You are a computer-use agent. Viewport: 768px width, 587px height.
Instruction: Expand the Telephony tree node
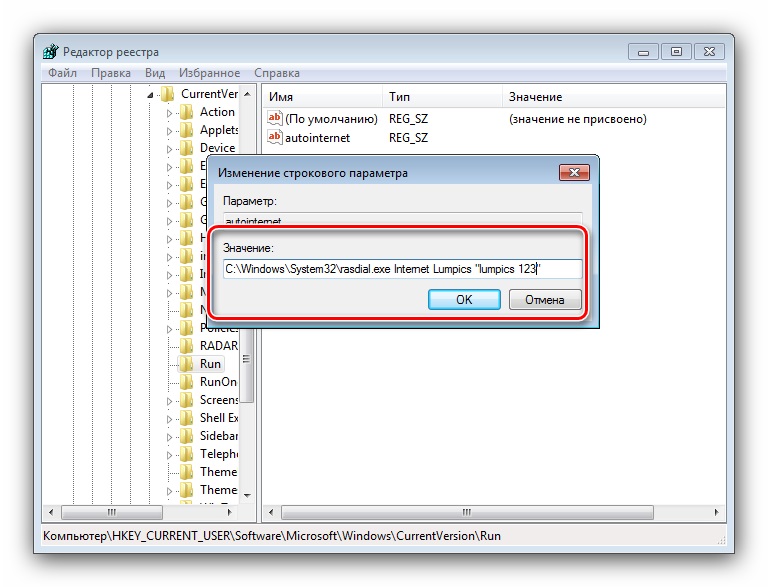coord(169,455)
